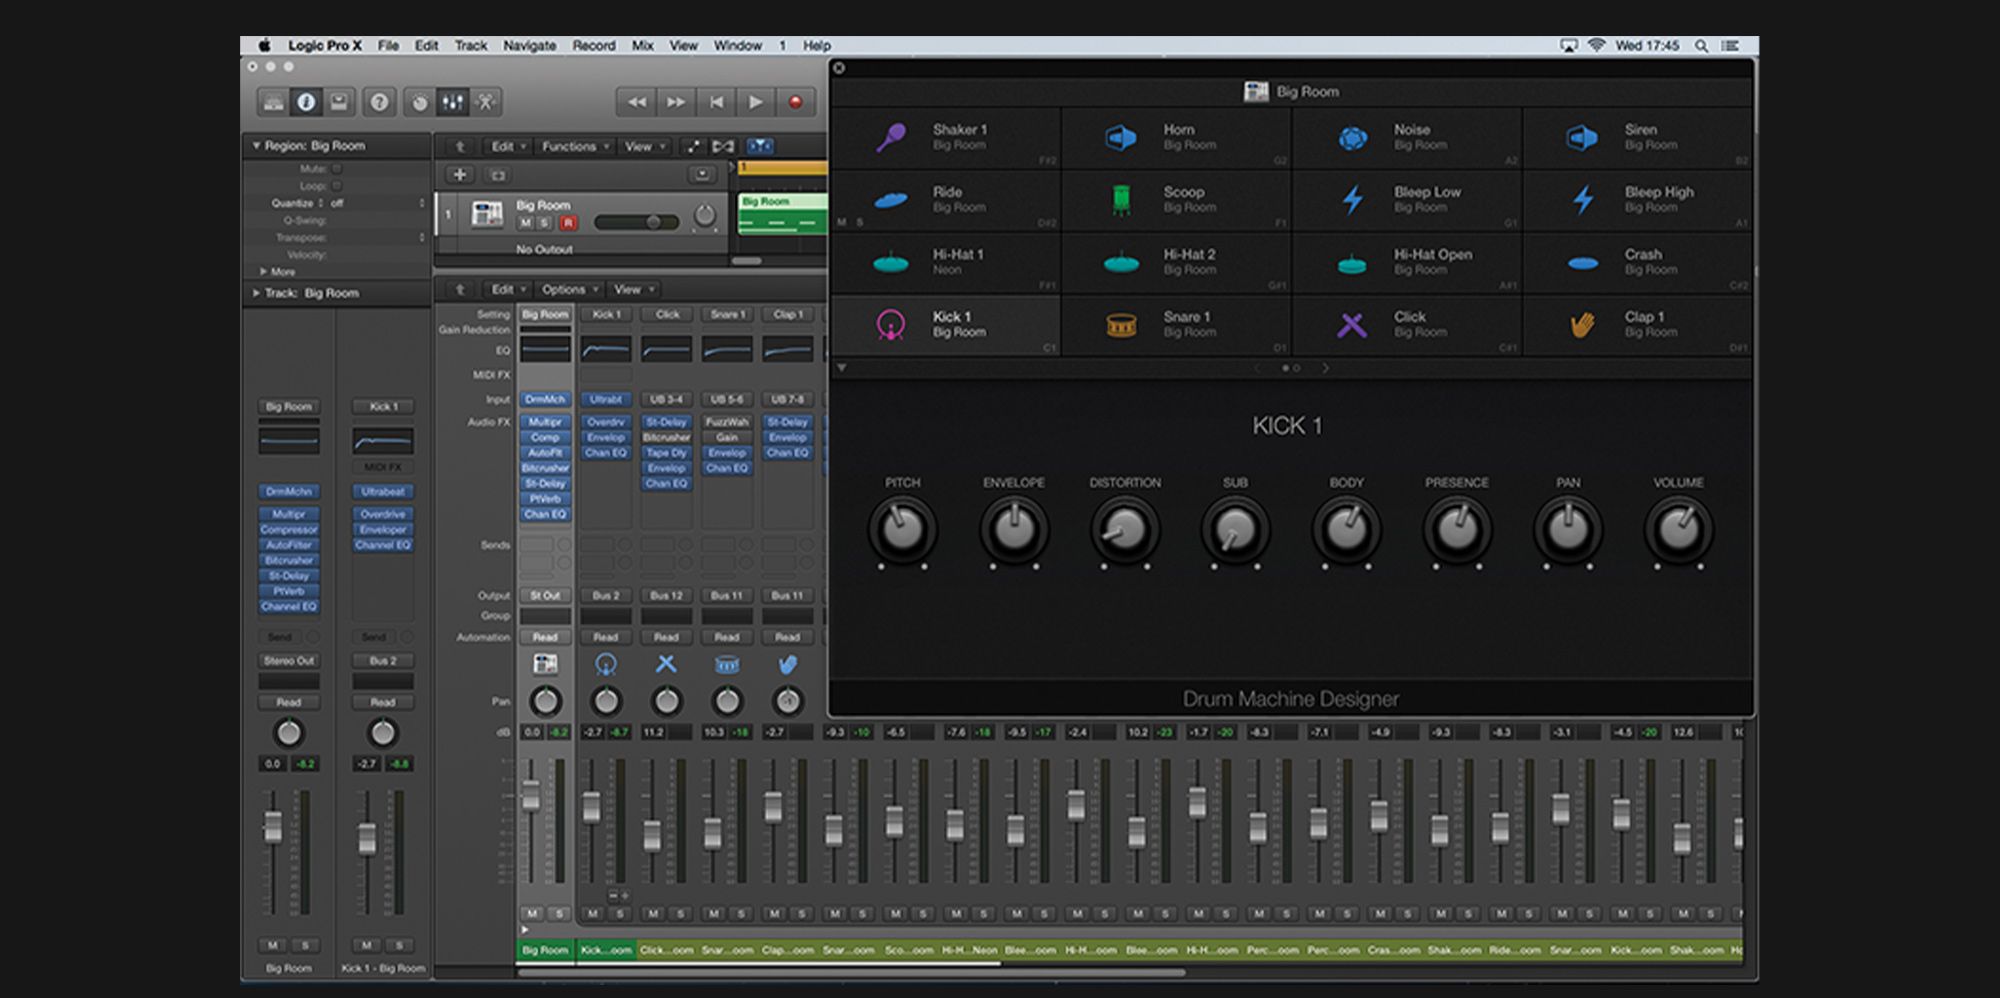
Task: Collapse the Region: Big Room section
Action: click(x=257, y=146)
